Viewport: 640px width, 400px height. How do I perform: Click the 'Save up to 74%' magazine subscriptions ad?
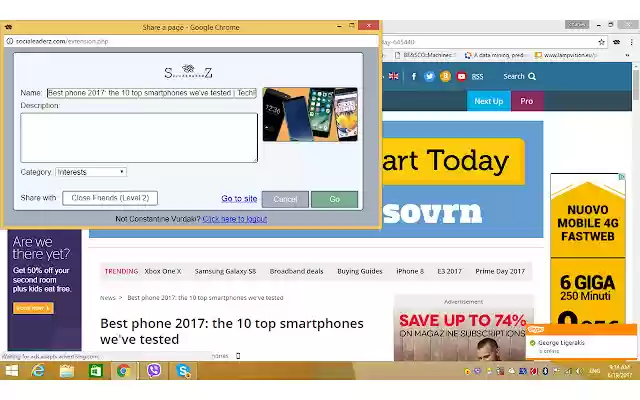tap(463, 330)
